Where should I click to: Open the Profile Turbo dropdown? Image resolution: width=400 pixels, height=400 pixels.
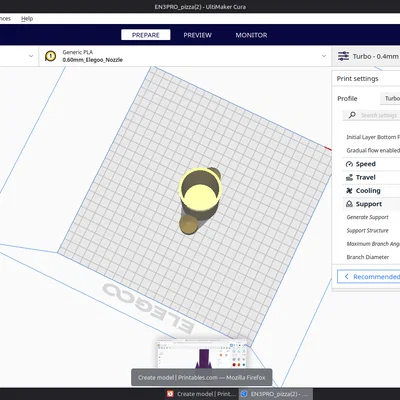coord(390,98)
